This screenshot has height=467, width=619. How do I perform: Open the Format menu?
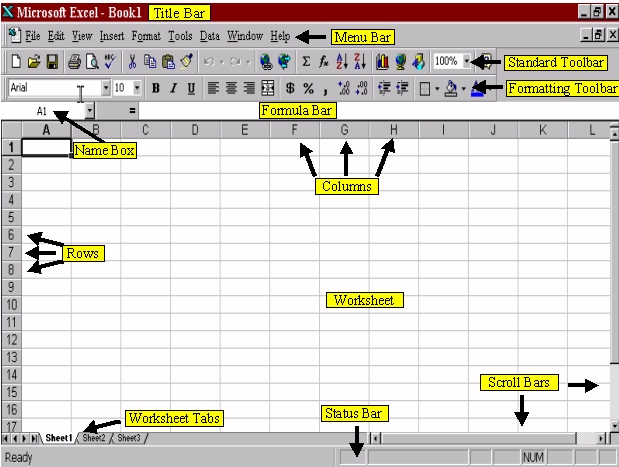145,36
